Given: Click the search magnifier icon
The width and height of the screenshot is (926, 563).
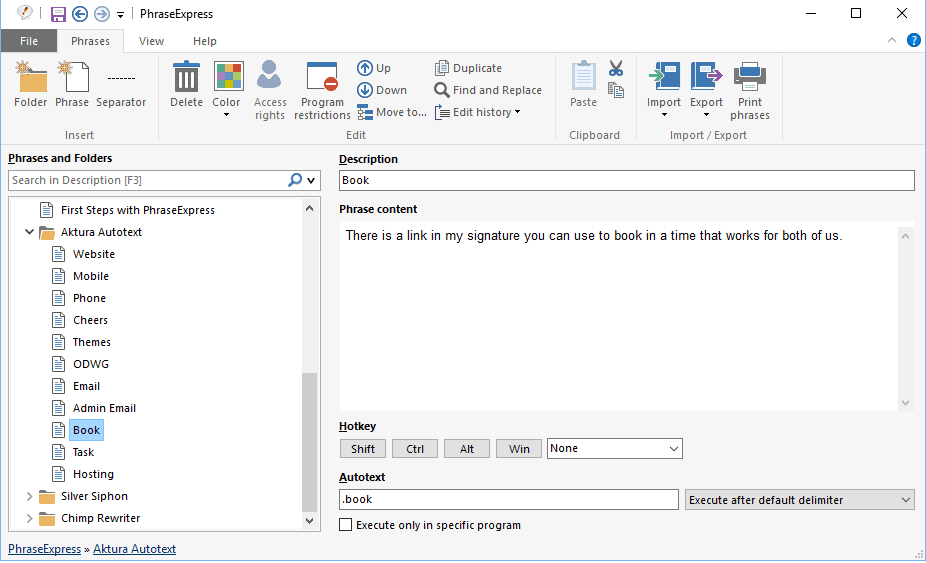Looking at the screenshot, I should tap(295, 180).
